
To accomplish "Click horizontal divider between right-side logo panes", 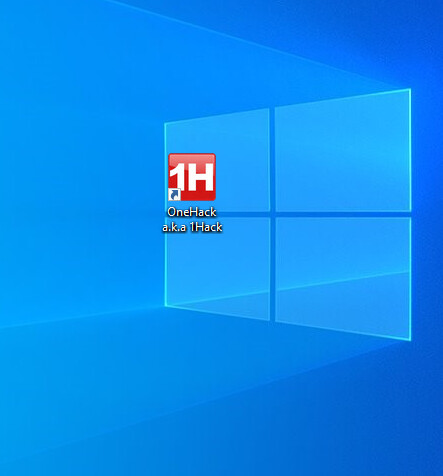I will coord(343,214).
